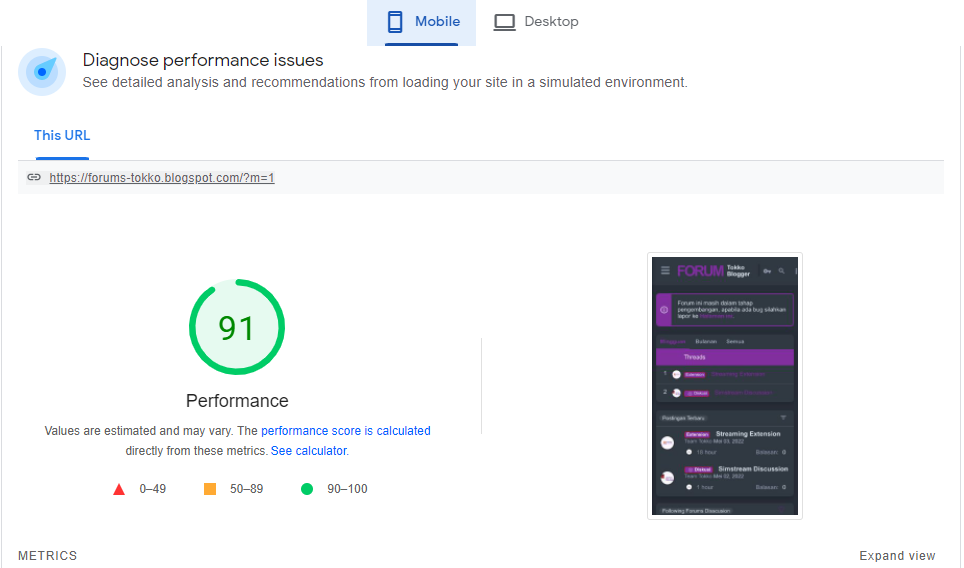Click the METRICS heading

(47, 556)
